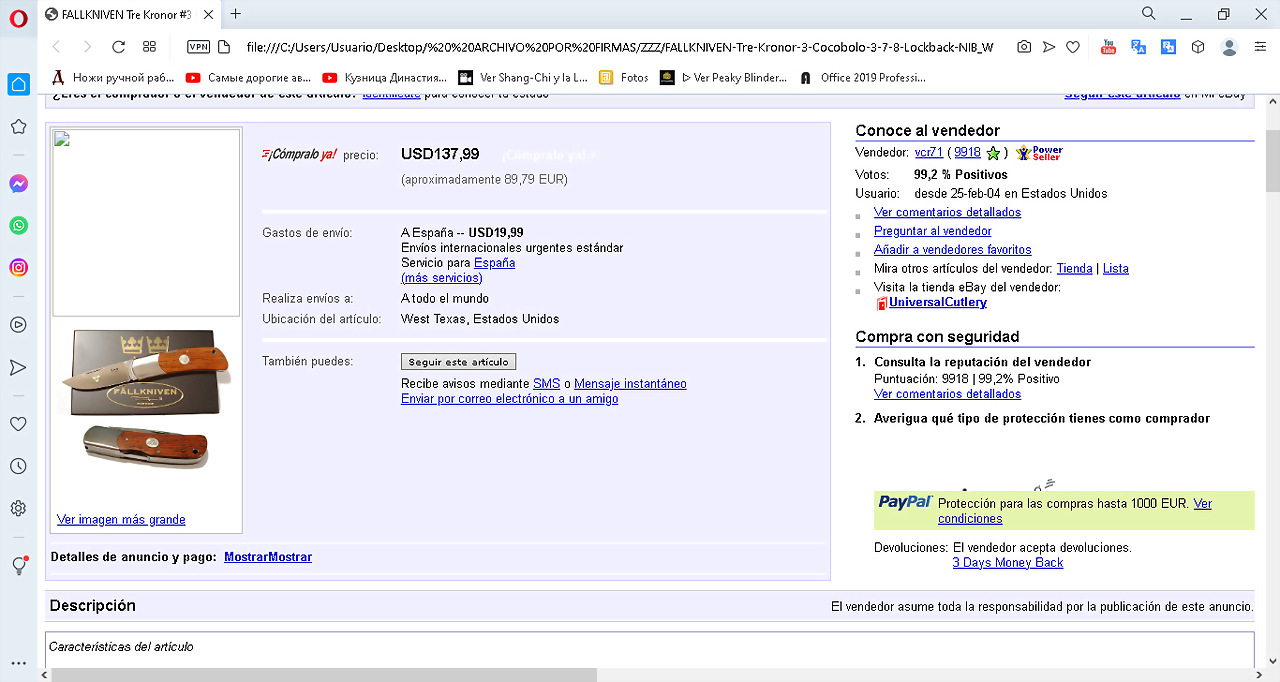Open History from the sidebar clock icon

(x=18, y=466)
